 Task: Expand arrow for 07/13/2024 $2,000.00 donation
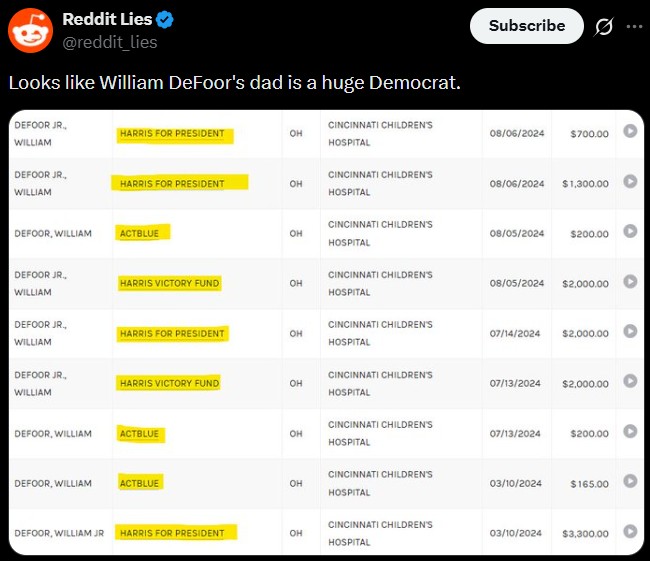[630, 381]
